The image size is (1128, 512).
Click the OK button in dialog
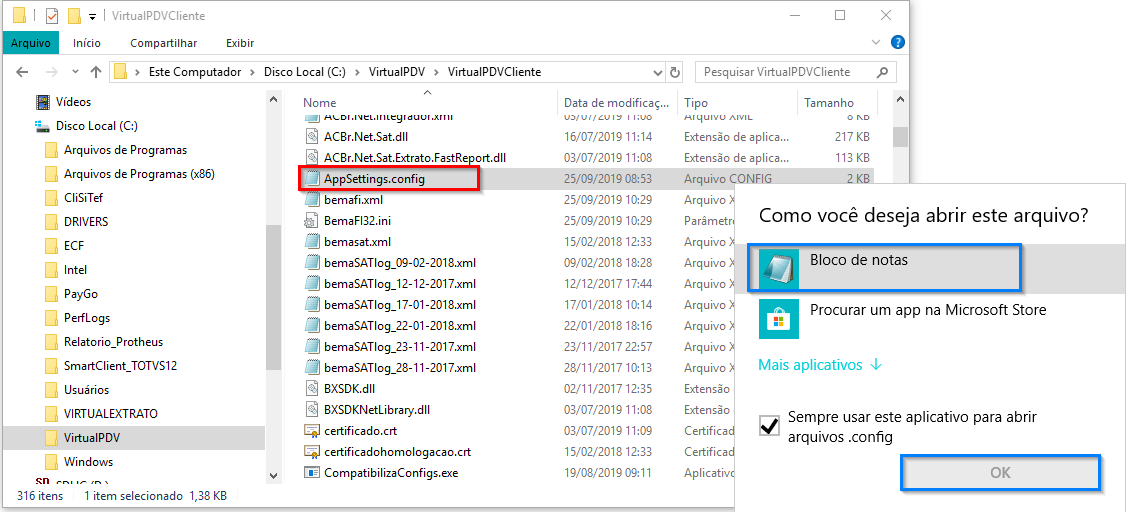tap(1001, 472)
